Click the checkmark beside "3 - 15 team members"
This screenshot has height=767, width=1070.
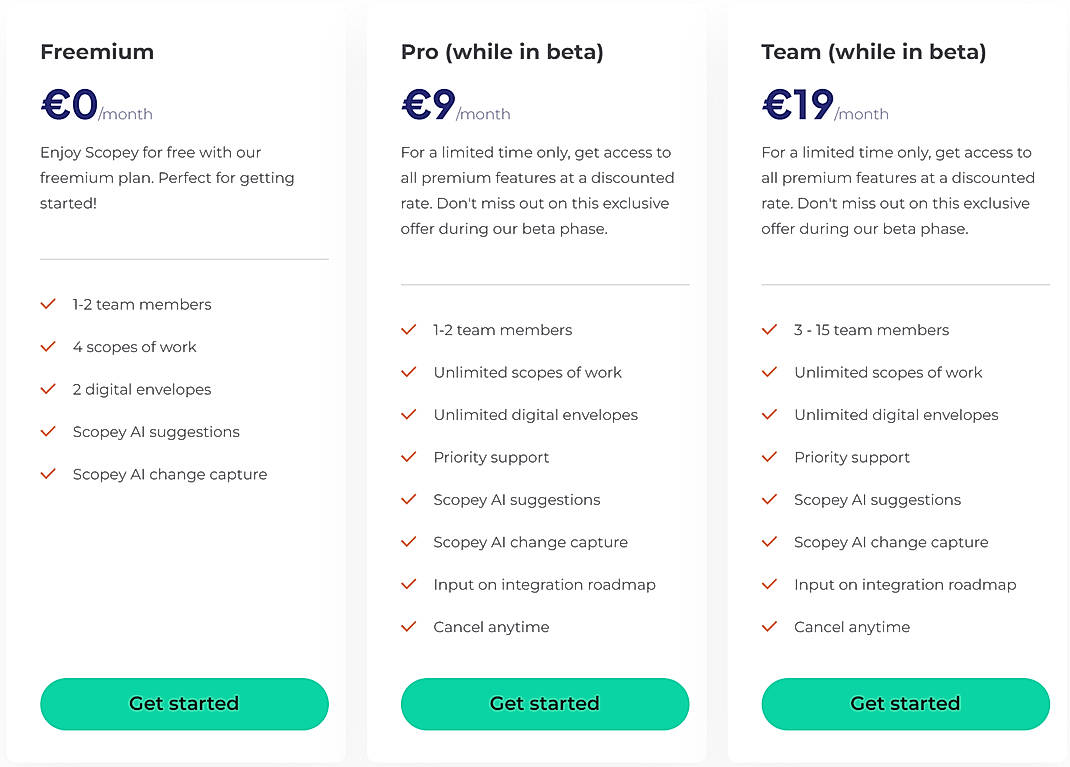[x=768, y=329]
